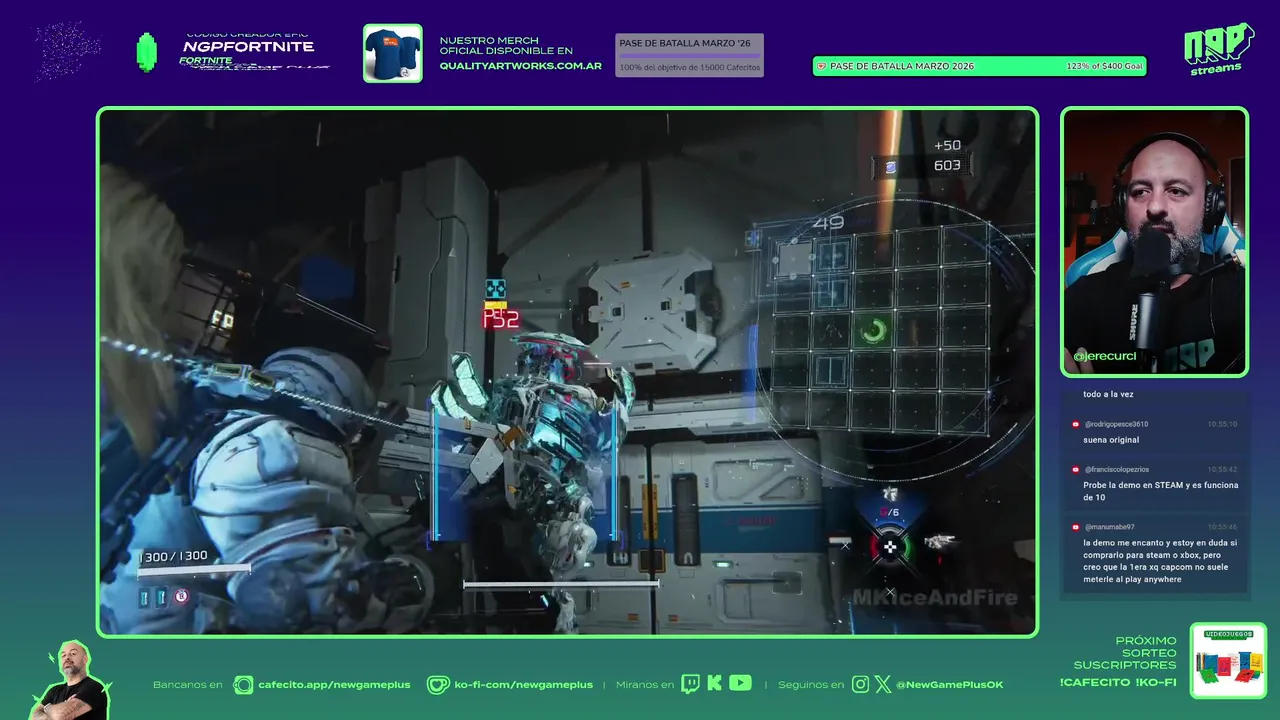Click '100% del objetivo de 15000 Cafecitos'
Viewport: 1280px width, 720px height.
(690, 68)
